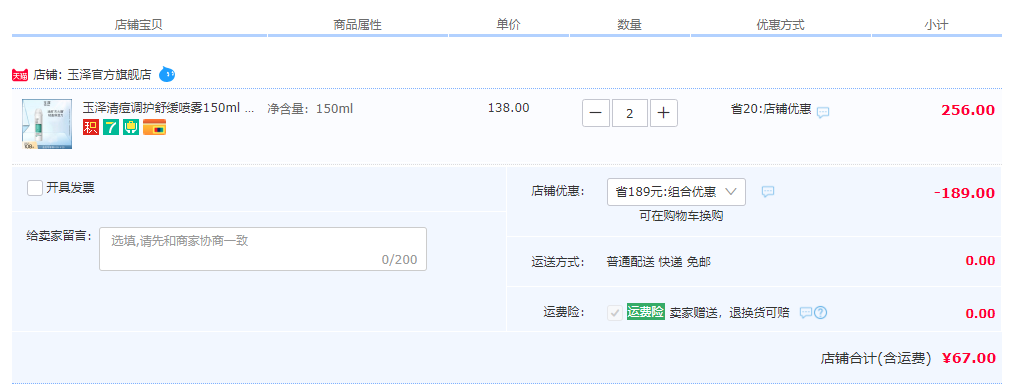Viewport: 1013px width, 390px height.
Task: Click the 商品属性 column header
Action: [x=357, y=25]
